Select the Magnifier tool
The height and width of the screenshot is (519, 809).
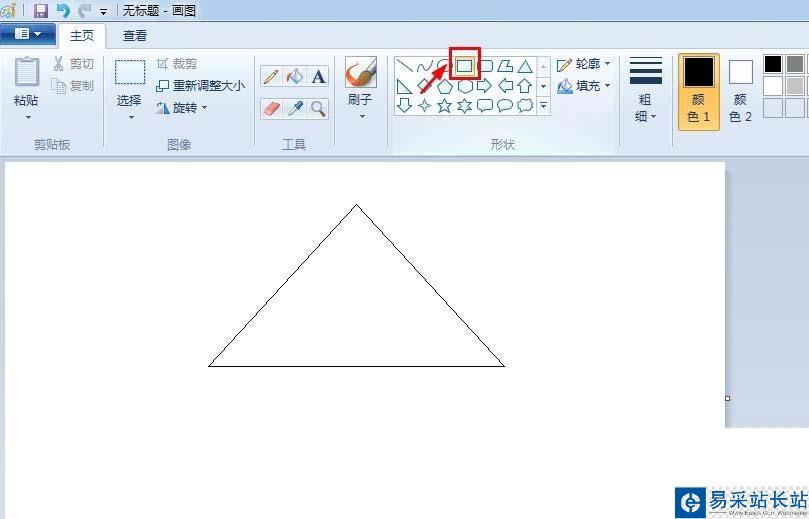[x=318, y=108]
